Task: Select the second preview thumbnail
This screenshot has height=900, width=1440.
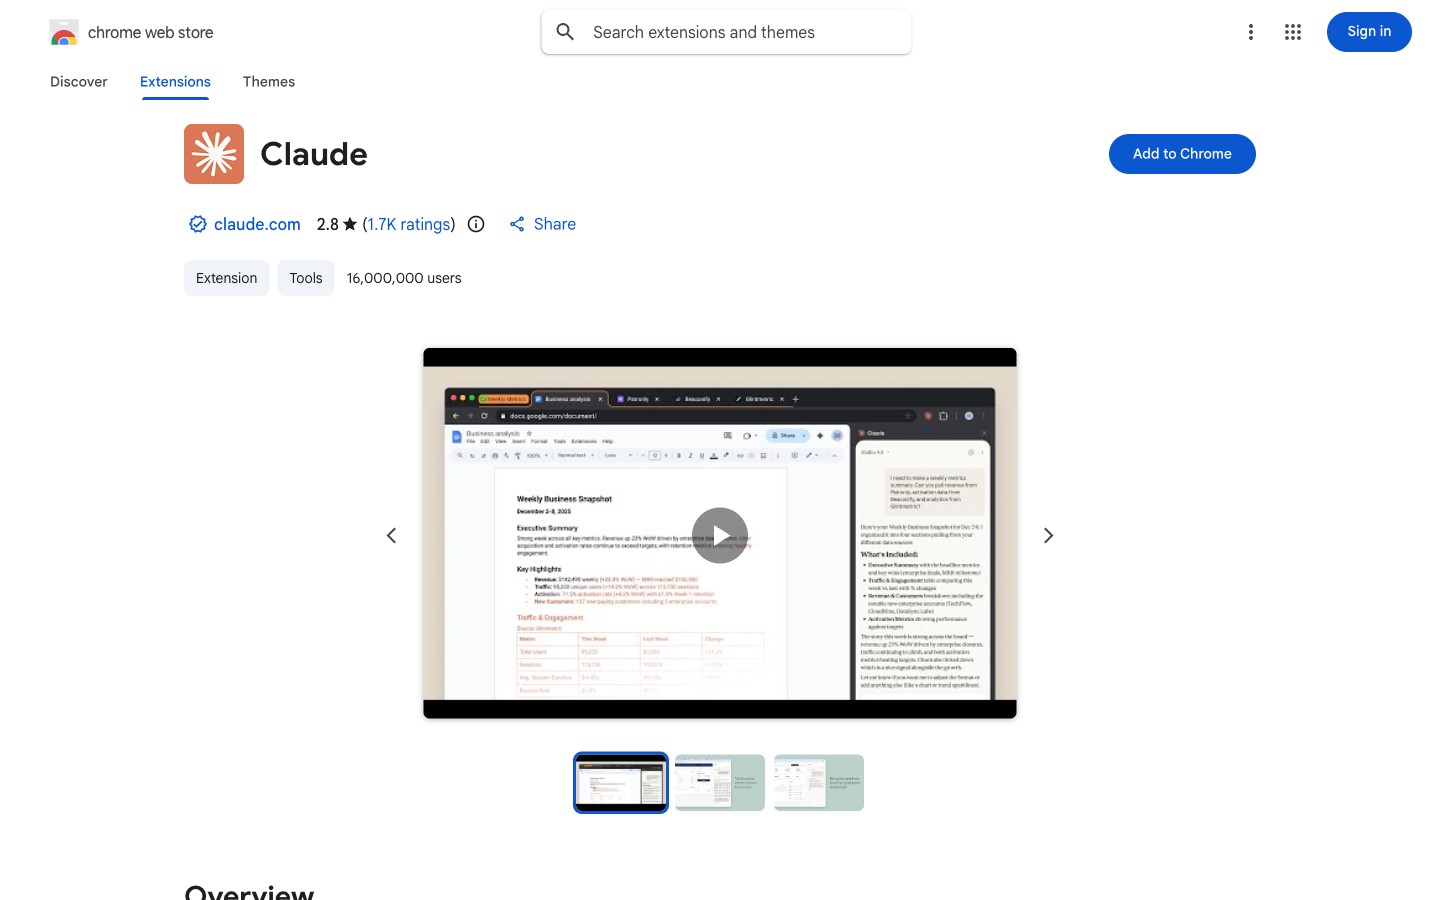Action: [x=720, y=783]
